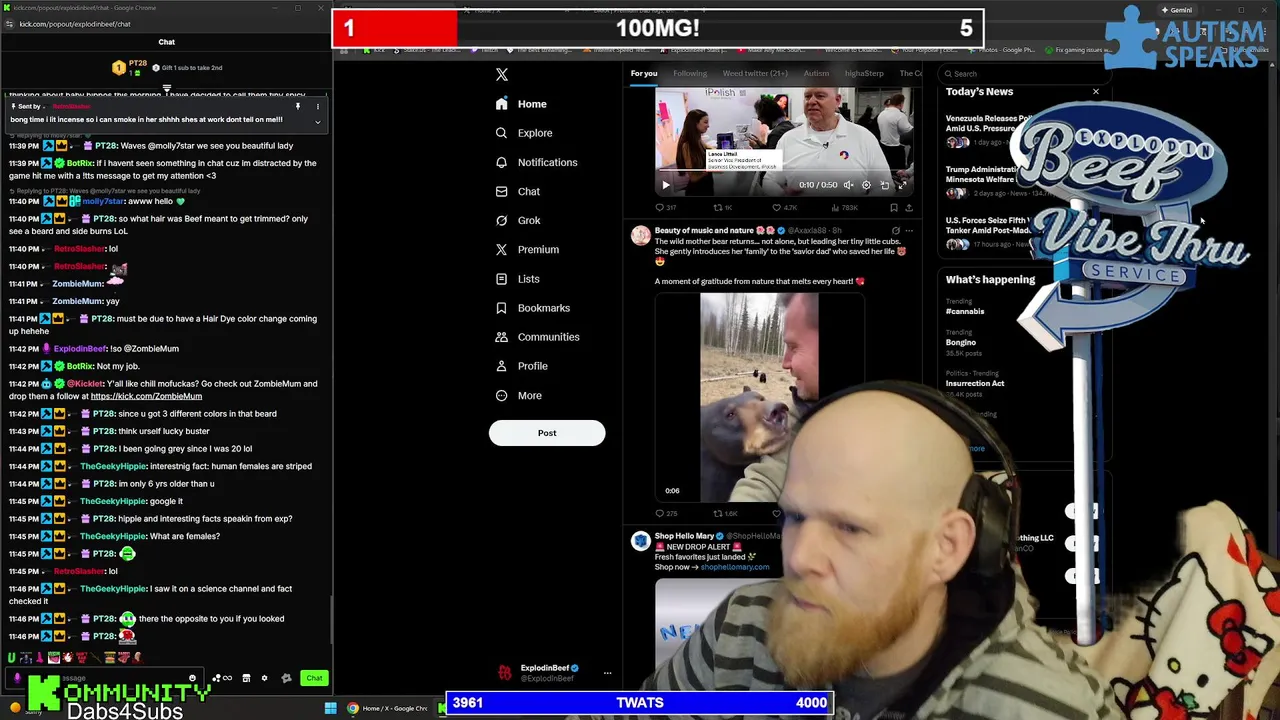Click the X logo above the sidebar
Viewport: 1280px width, 720px height.
pos(502,75)
